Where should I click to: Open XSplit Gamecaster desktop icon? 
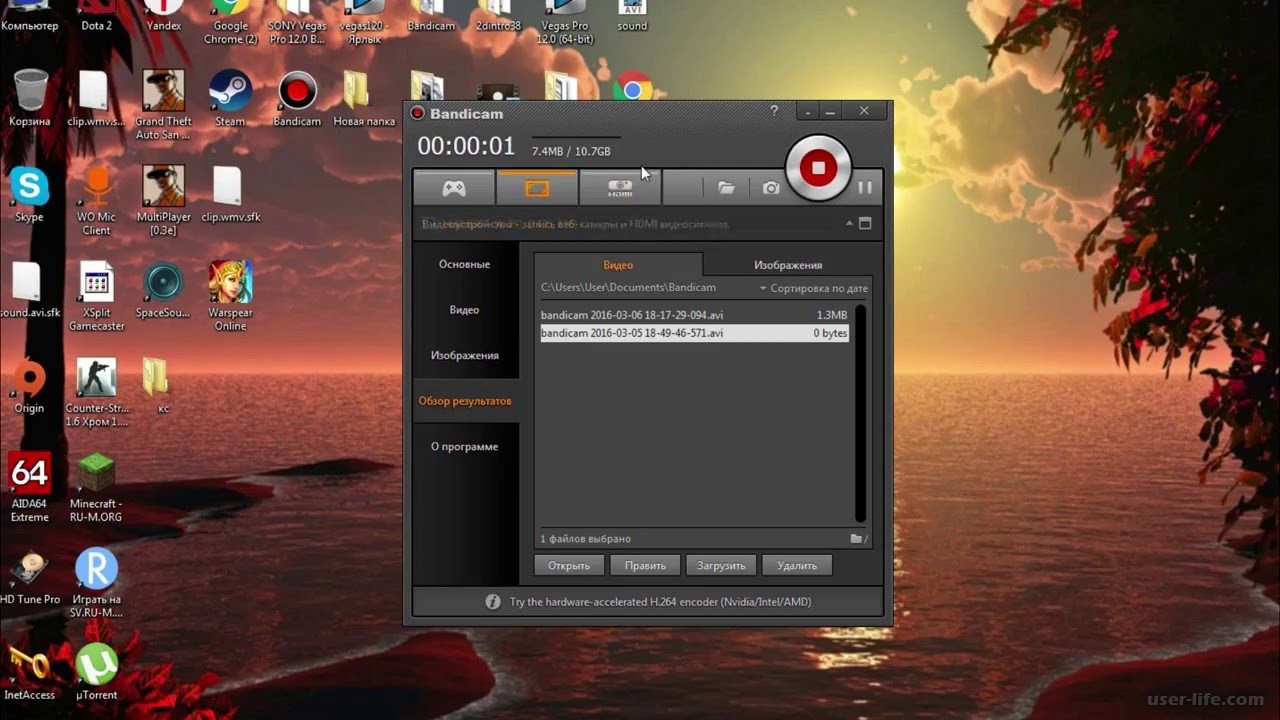pos(97,296)
